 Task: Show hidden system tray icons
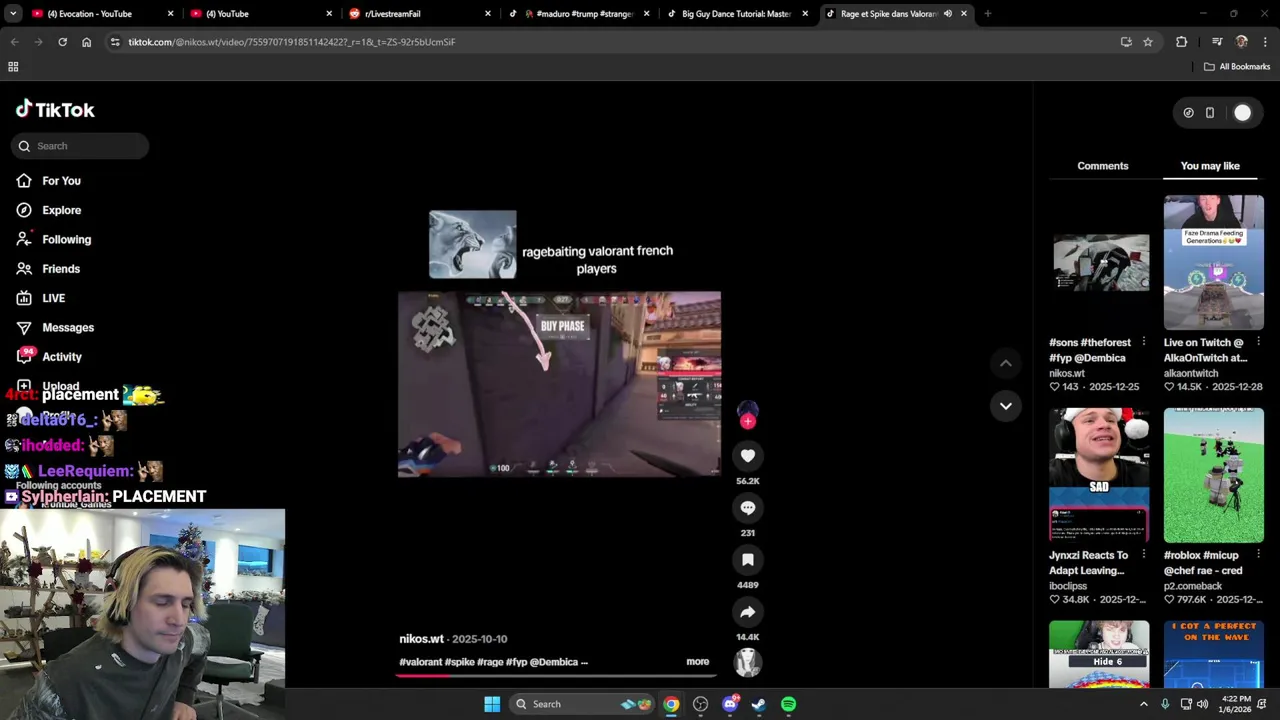click(1144, 704)
